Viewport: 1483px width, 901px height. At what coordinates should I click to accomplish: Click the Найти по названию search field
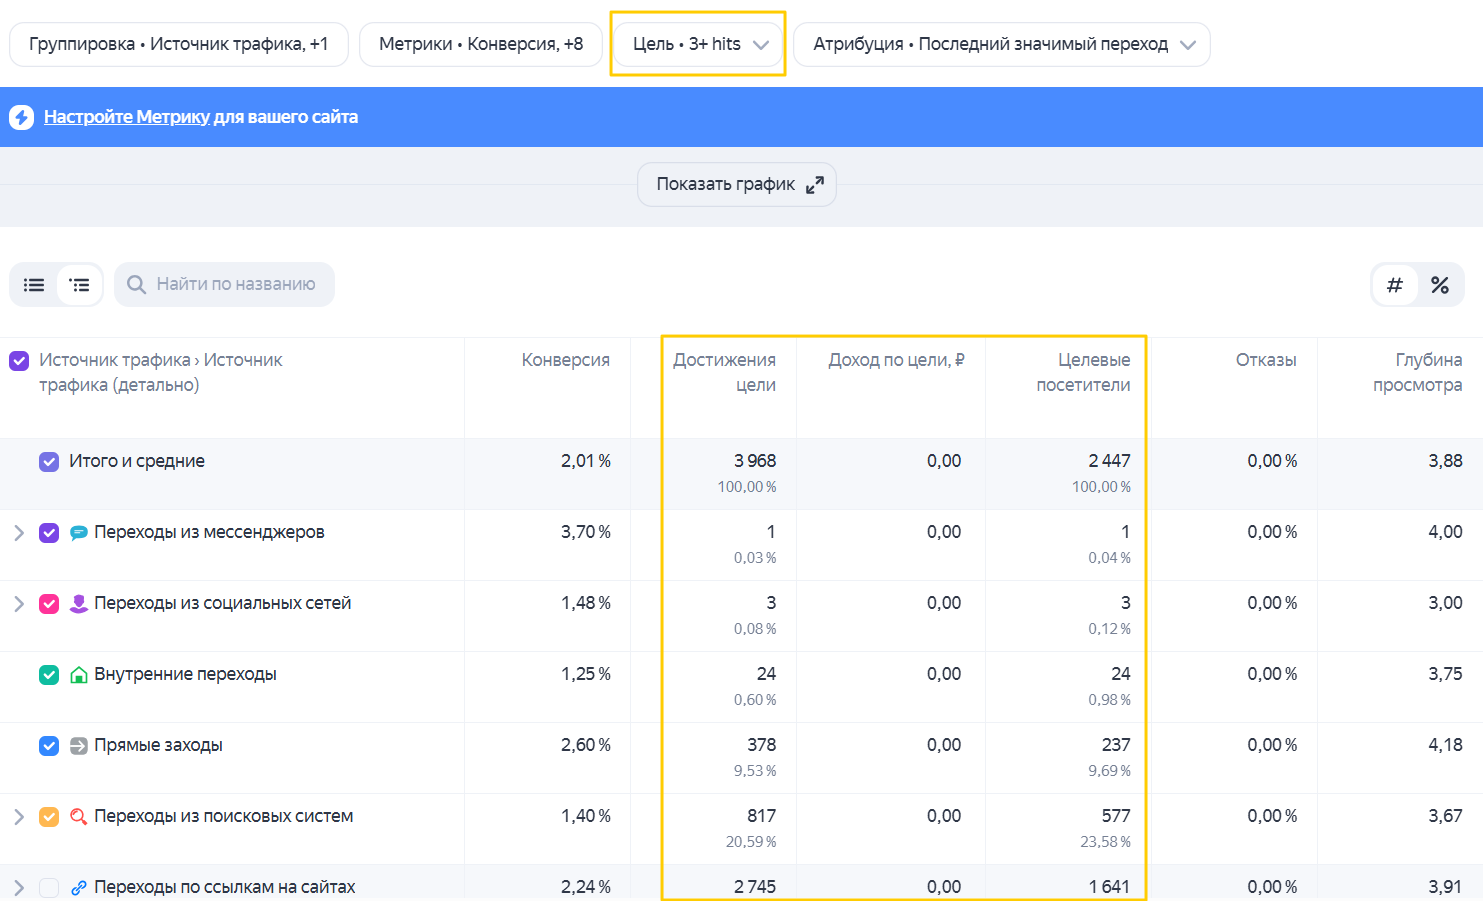pos(224,285)
